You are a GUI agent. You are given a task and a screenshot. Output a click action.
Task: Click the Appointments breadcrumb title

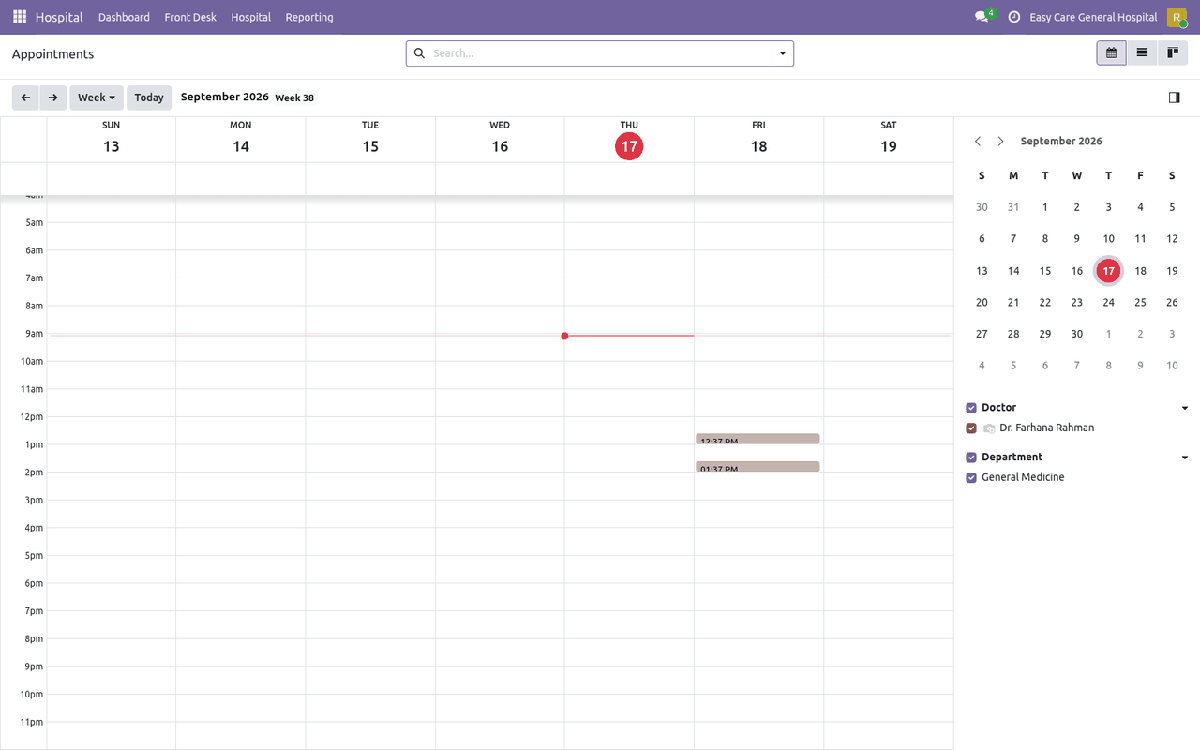(53, 54)
